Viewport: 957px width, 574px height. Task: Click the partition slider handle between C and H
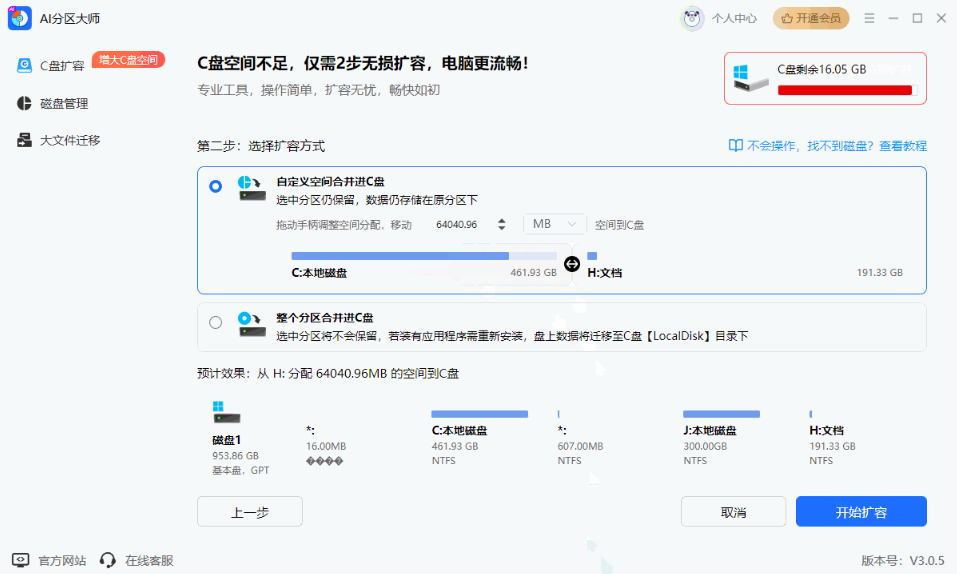pyautogui.click(x=572, y=264)
